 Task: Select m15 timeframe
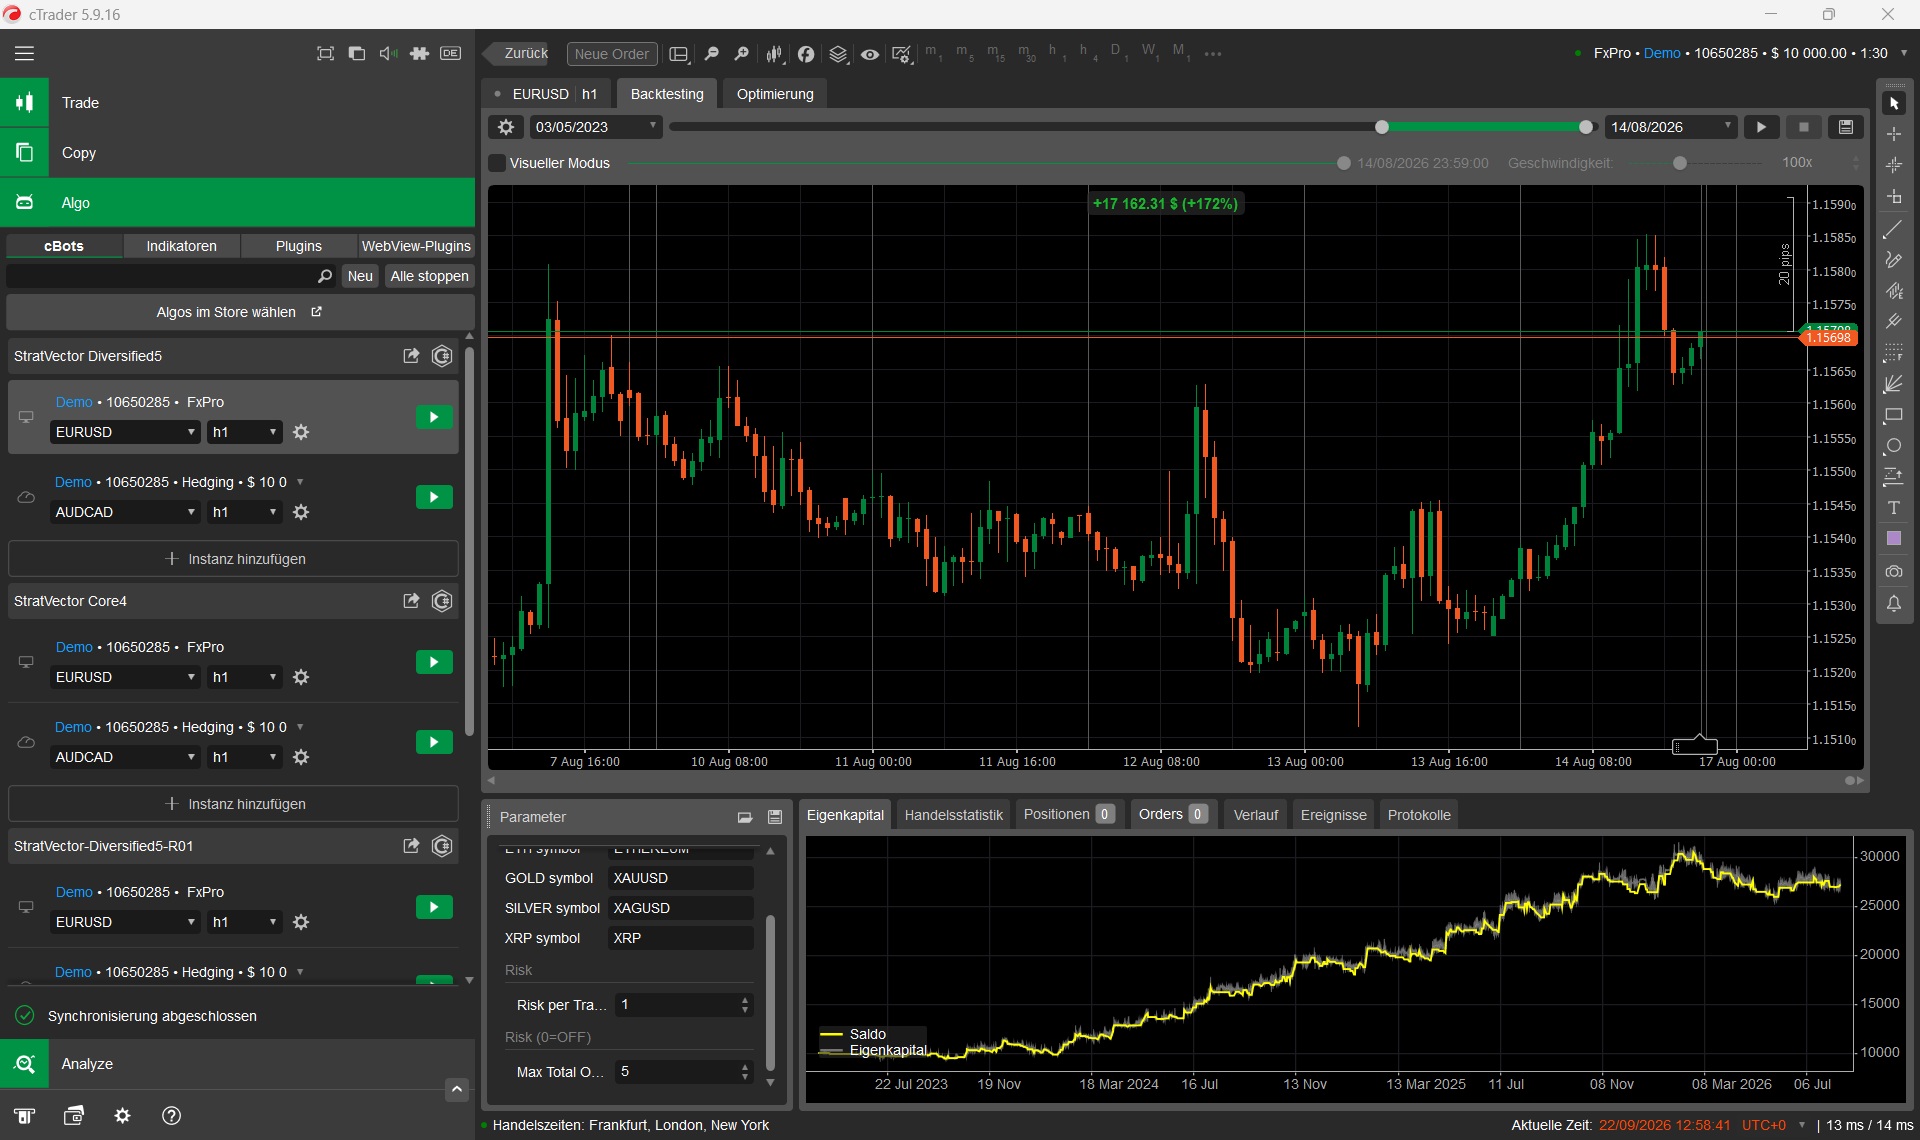(x=996, y=53)
